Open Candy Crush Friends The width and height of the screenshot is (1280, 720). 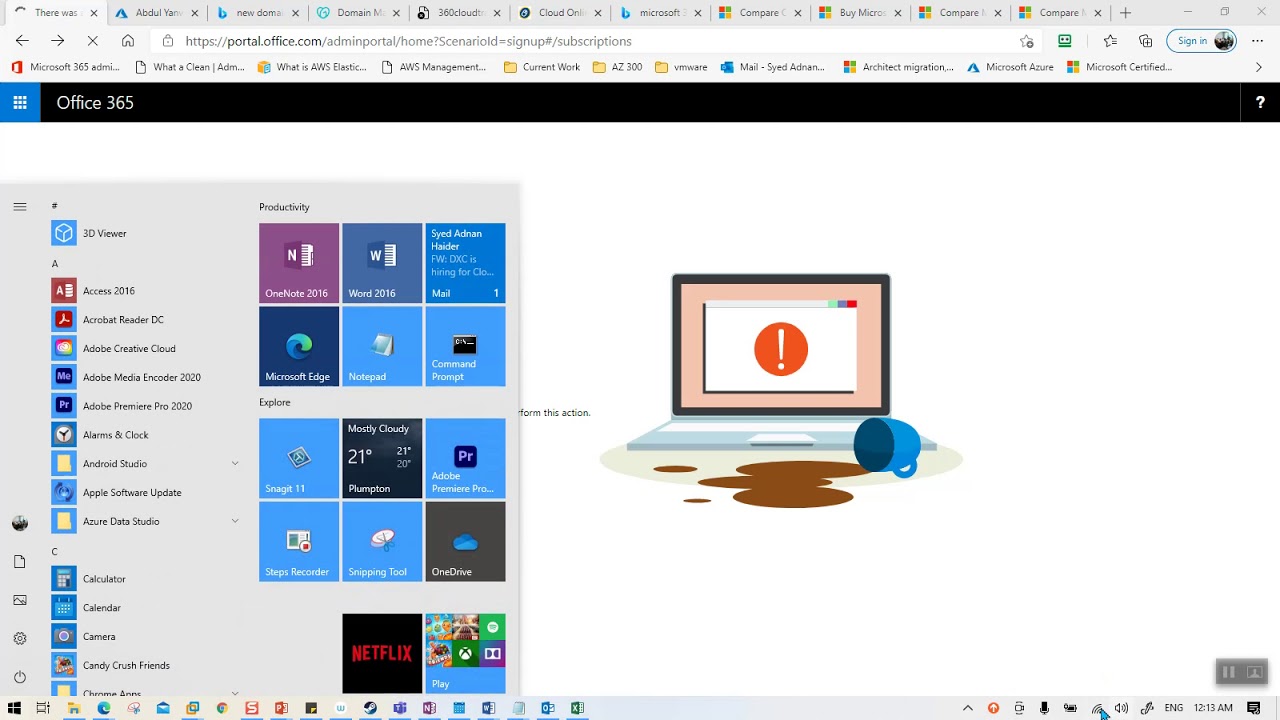146,665
